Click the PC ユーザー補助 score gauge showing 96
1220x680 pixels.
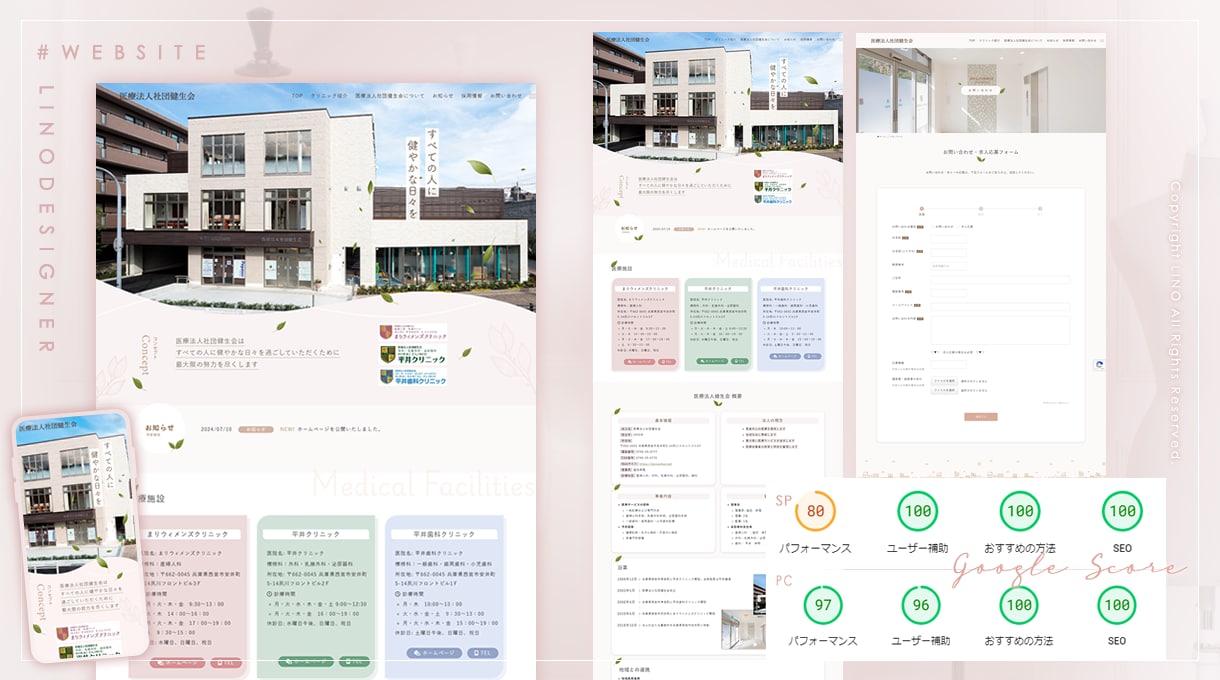tap(921, 605)
